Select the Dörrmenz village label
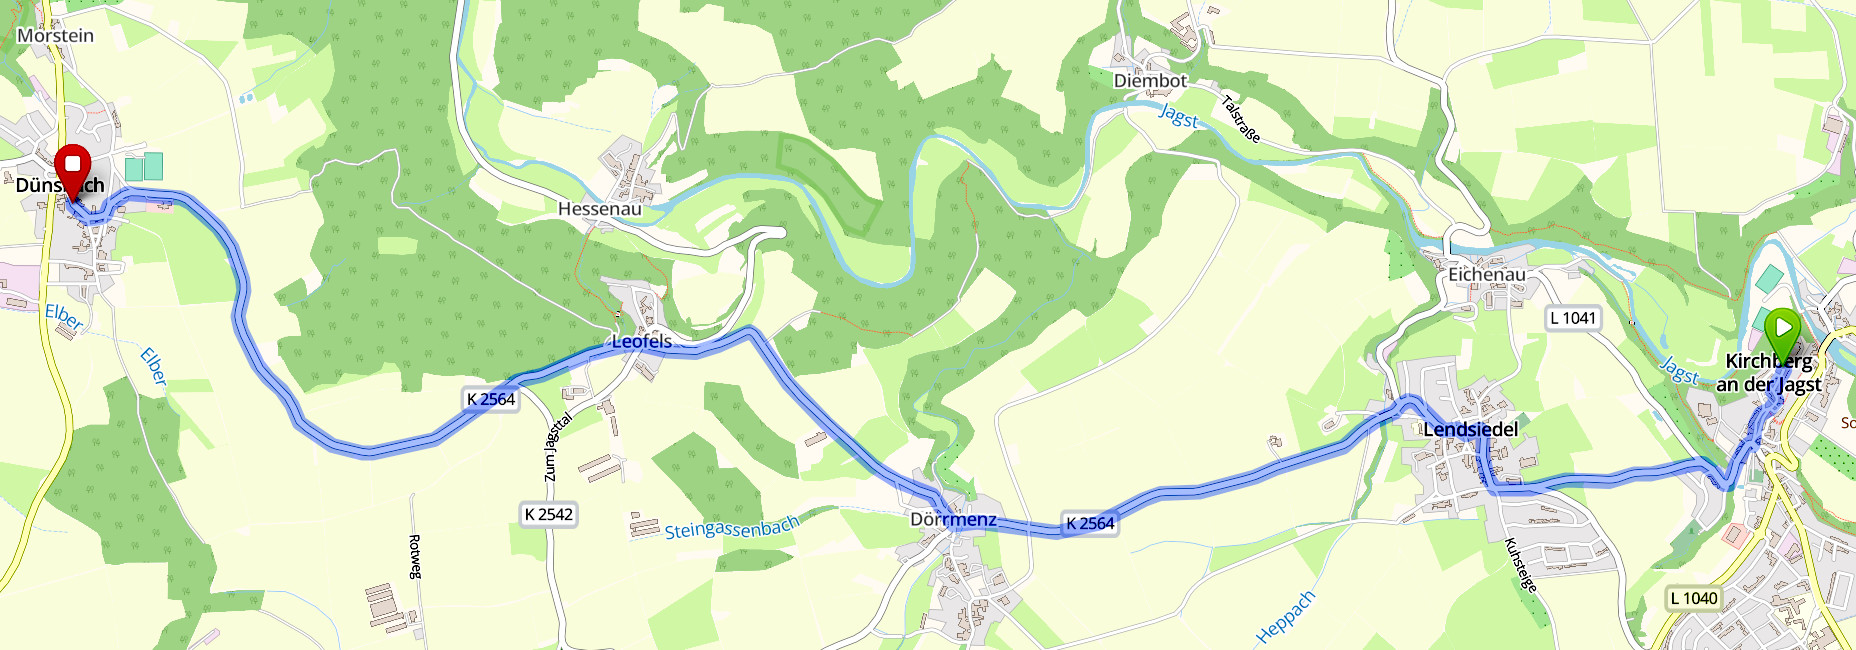Viewport: 1856px width, 650px height. (x=953, y=519)
